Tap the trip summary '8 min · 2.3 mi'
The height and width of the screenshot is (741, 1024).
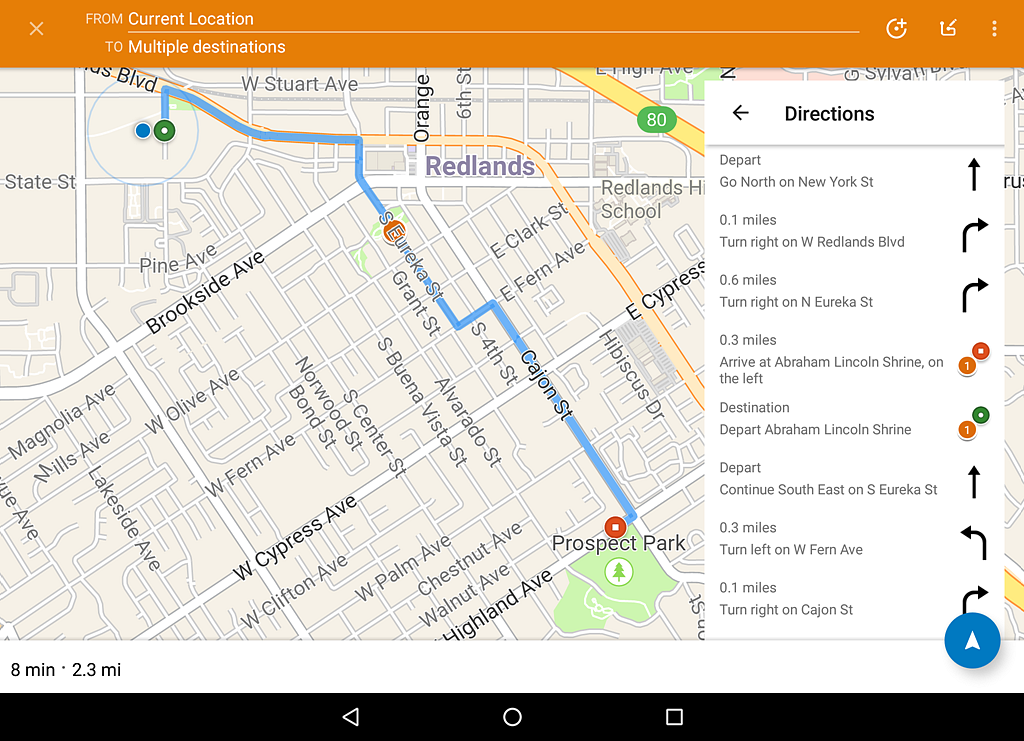(x=66, y=670)
